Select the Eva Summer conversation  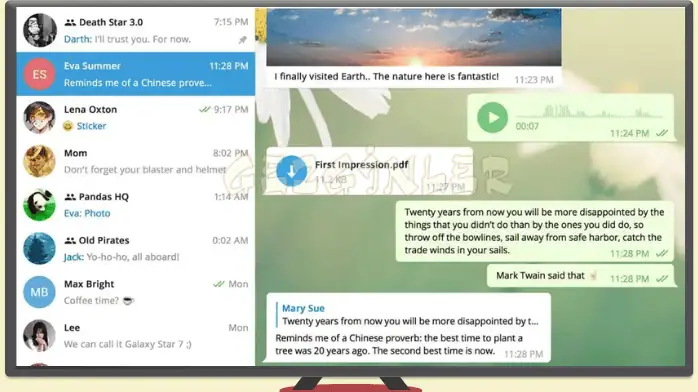136,74
